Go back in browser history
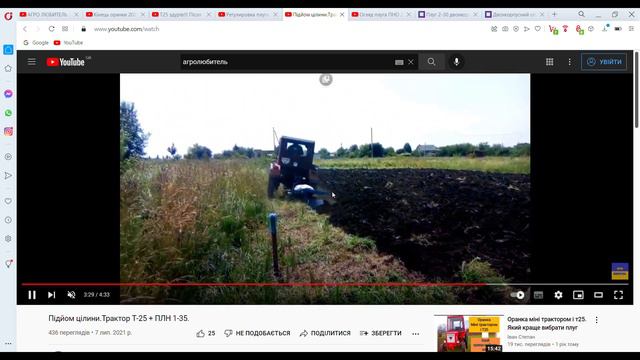The image size is (640, 360). pos(25,29)
